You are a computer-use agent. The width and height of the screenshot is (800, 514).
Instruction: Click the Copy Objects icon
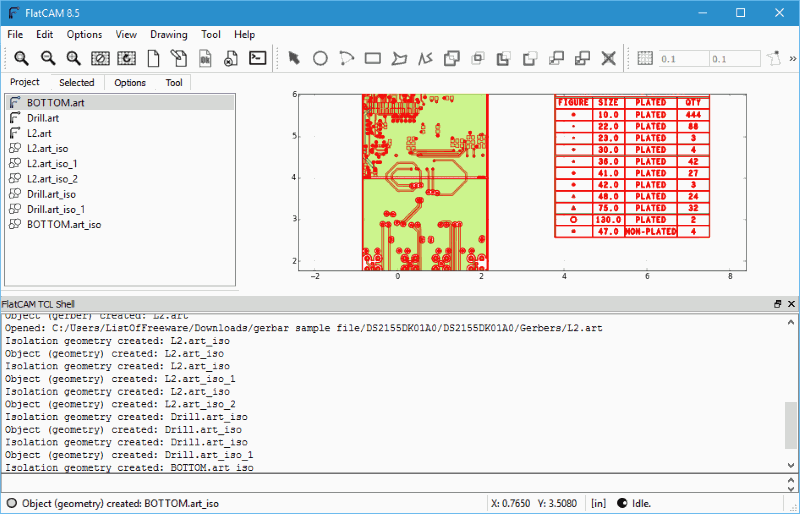tap(582, 58)
